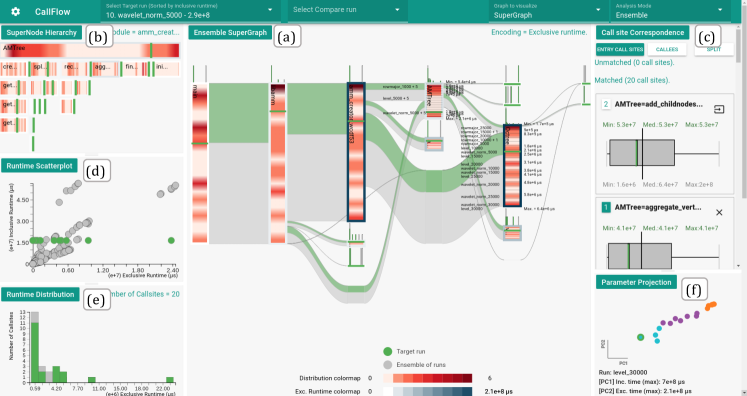Click the green target run marker in Parameter Projection
Image resolution: width=747 pixels, height=396 pixels.
click(x=640, y=337)
